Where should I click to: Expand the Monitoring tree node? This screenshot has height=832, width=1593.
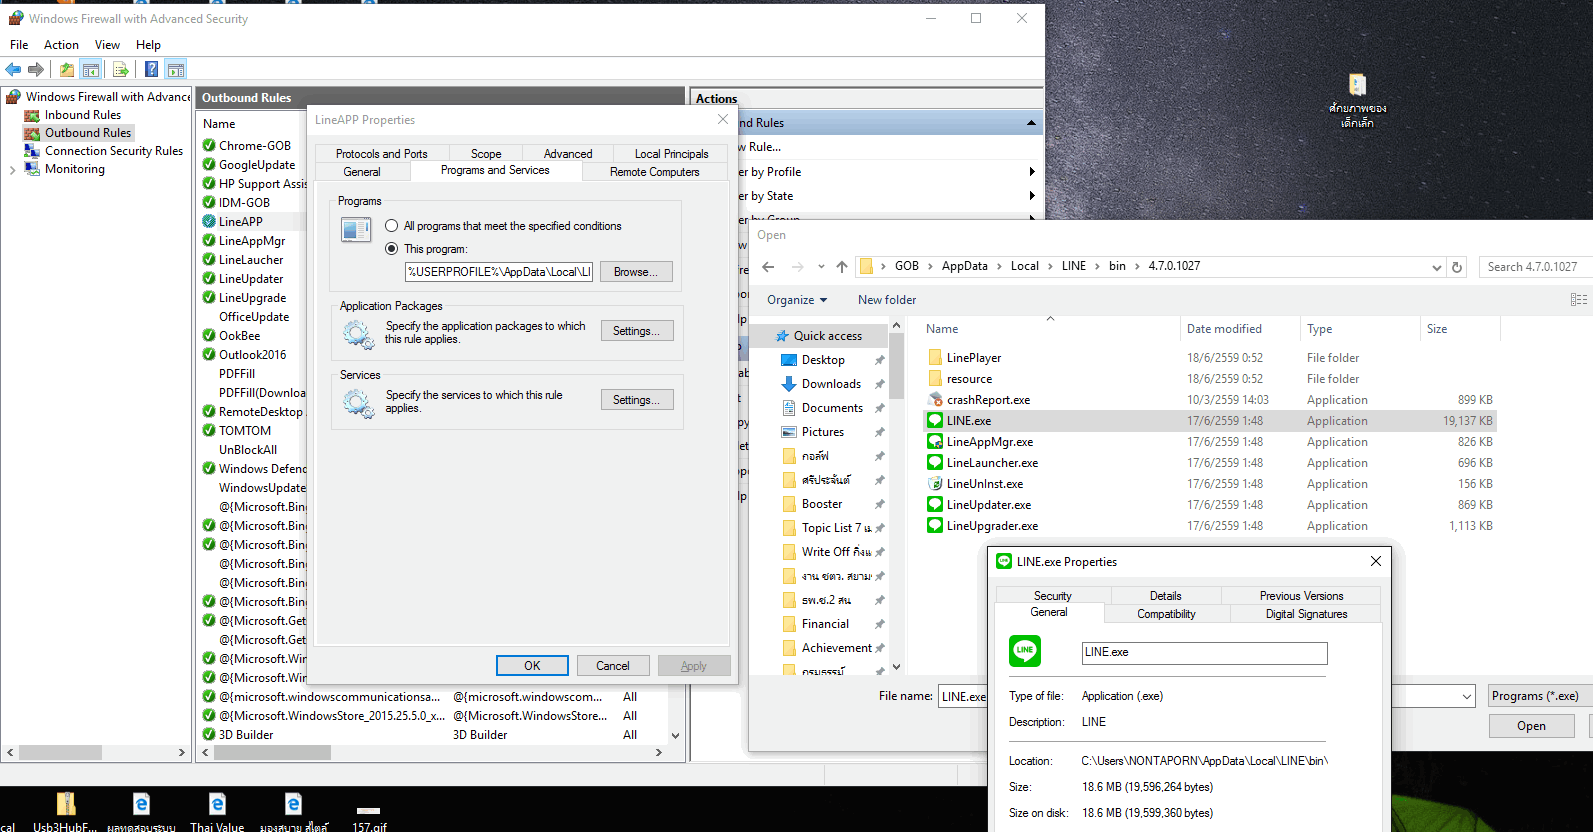pyautogui.click(x=12, y=170)
